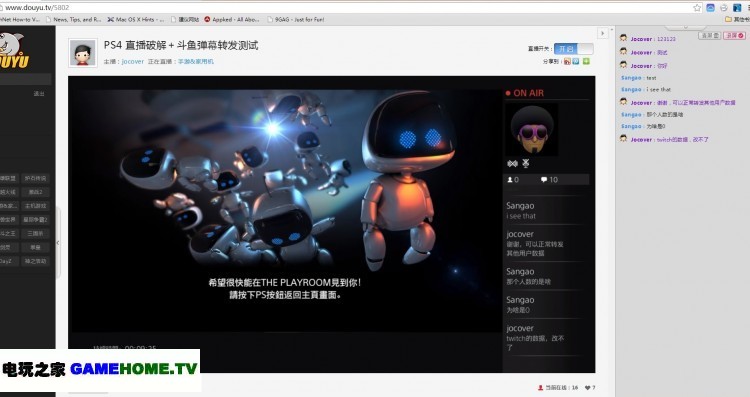The width and height of the screenshot is (750, 397).
Task: Toggle the pink 滚屏 chat scroll button
Action: click(734, 36)
